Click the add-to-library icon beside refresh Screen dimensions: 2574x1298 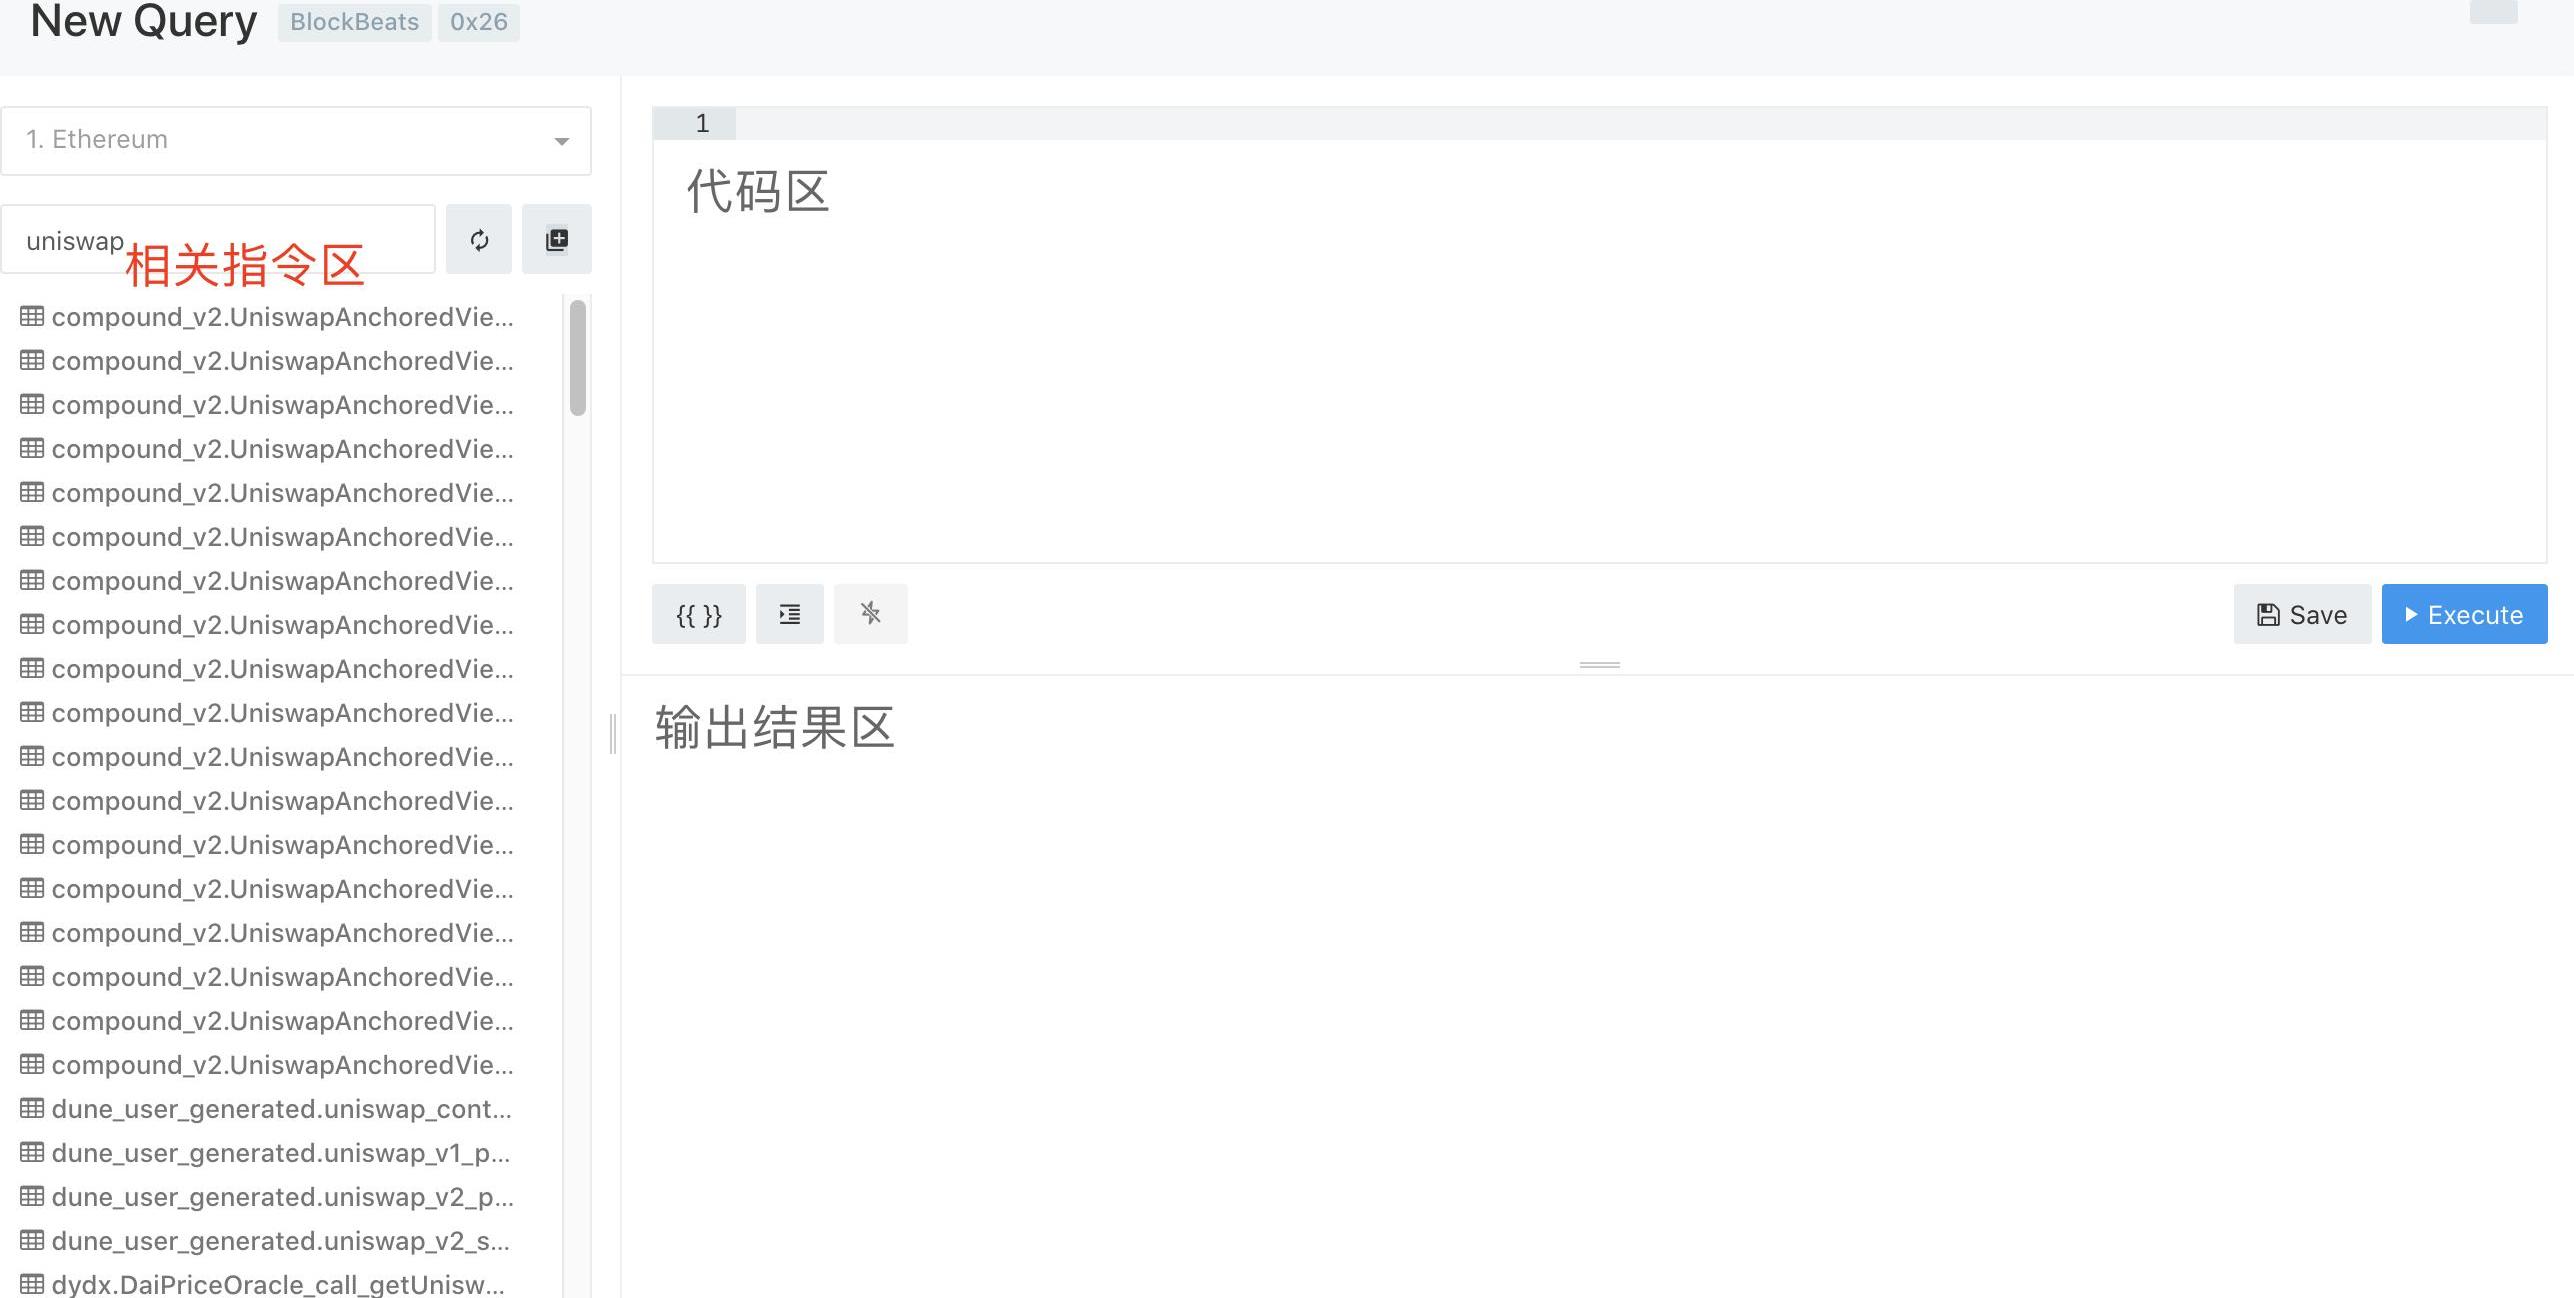click(x=557, y=239)
